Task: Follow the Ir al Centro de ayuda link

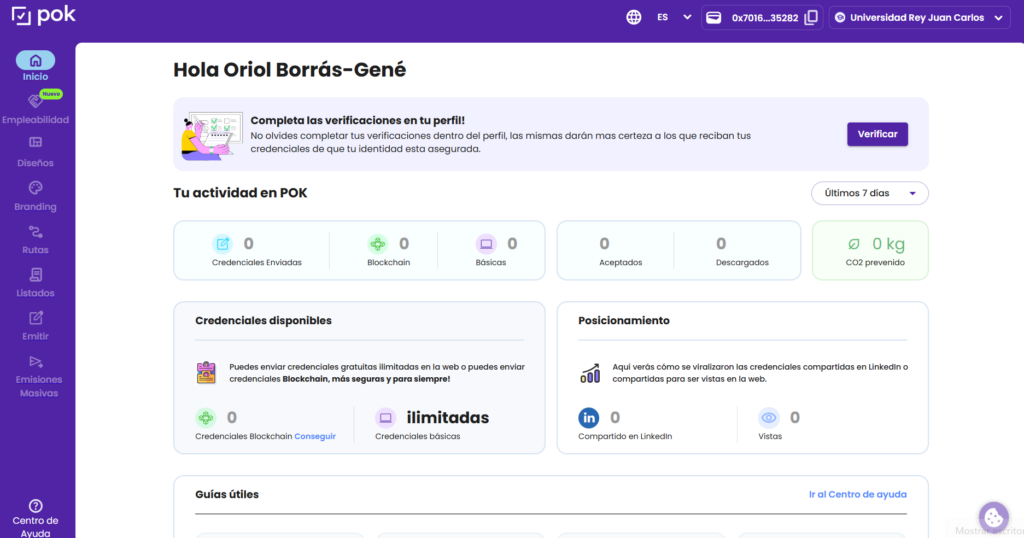Action: 857,494
